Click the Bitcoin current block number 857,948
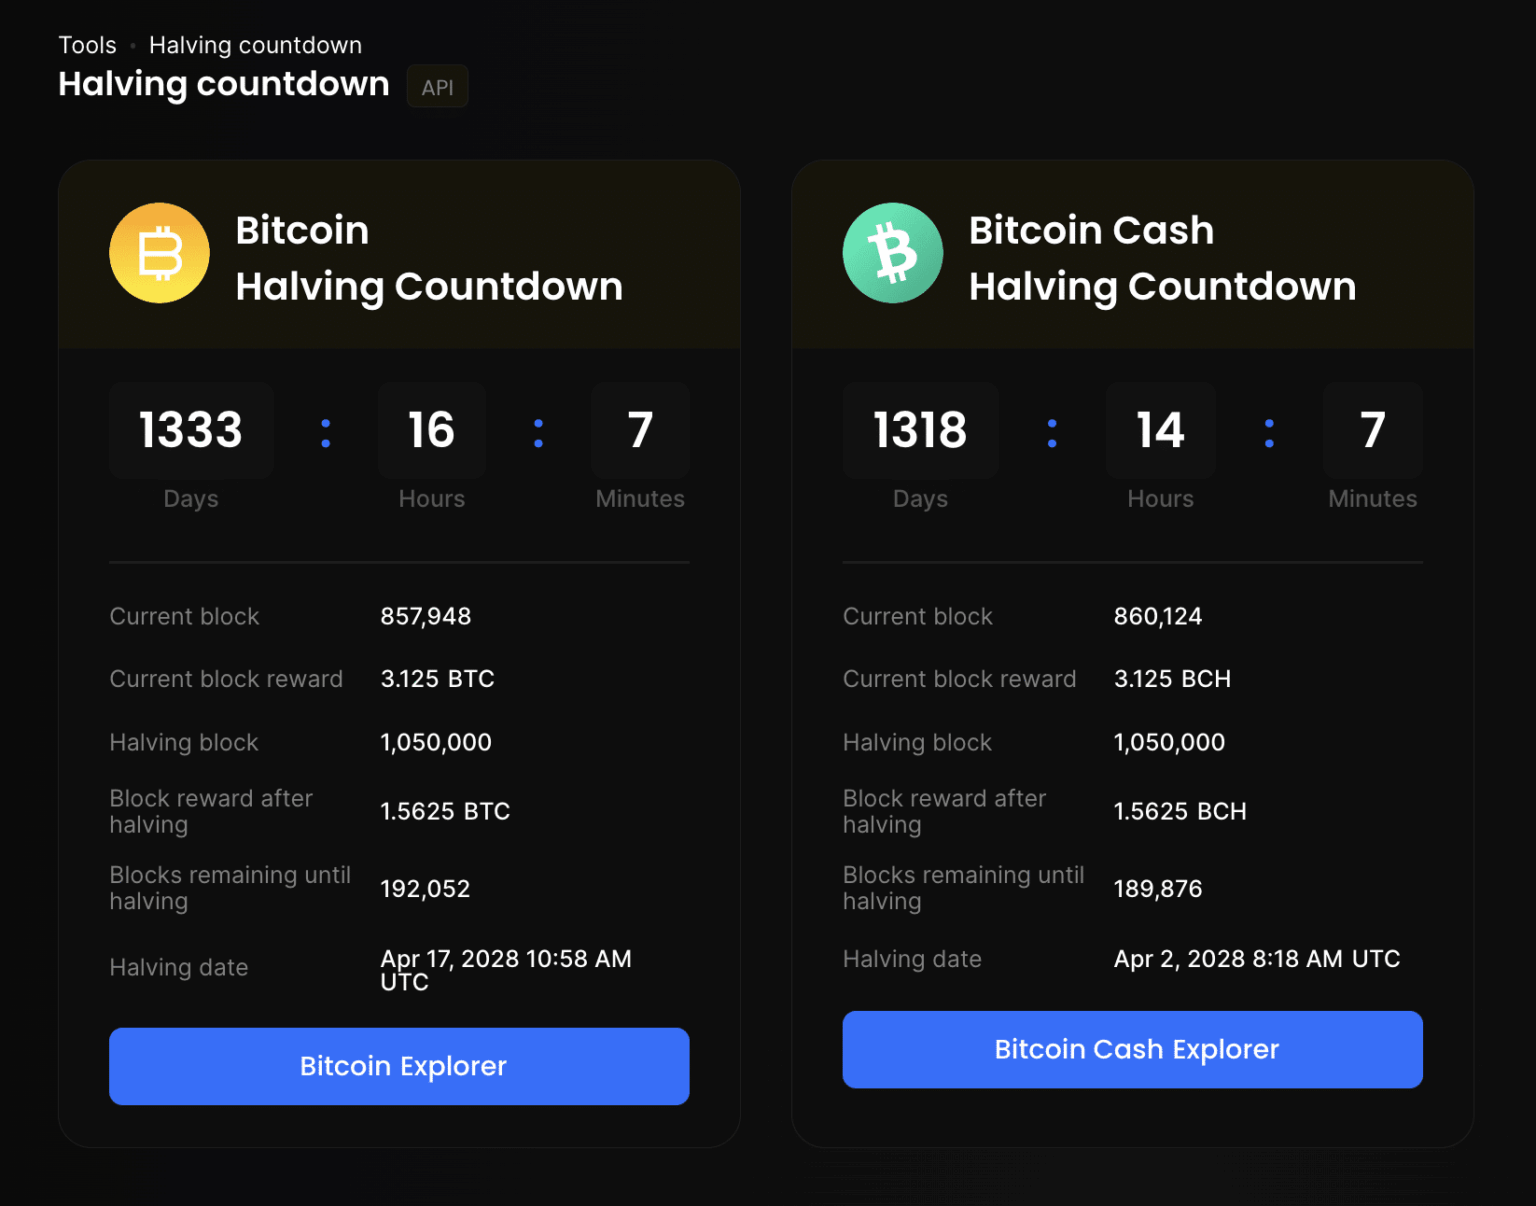The image size is (1536, 1206). (x=426, y=616)
